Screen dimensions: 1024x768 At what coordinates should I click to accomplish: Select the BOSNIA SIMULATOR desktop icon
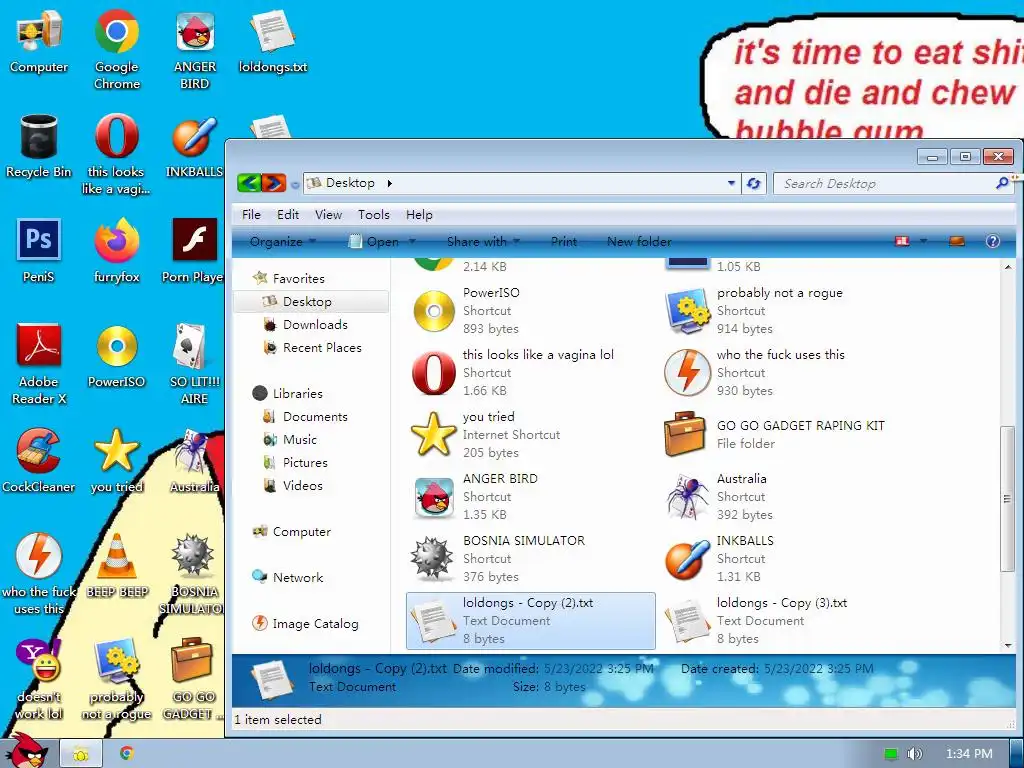pyautogui.click(x=193, y=573)
